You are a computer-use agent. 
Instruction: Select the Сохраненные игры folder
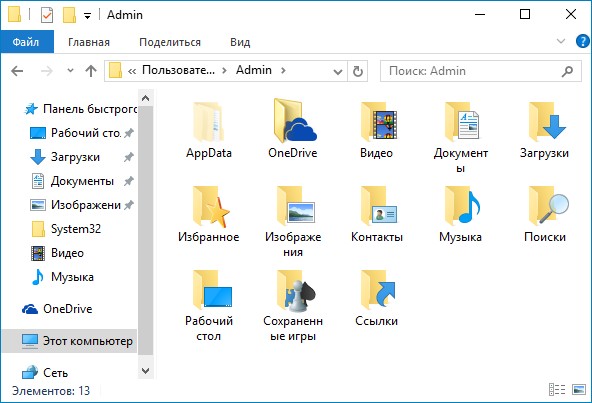(x=293, y=305)
